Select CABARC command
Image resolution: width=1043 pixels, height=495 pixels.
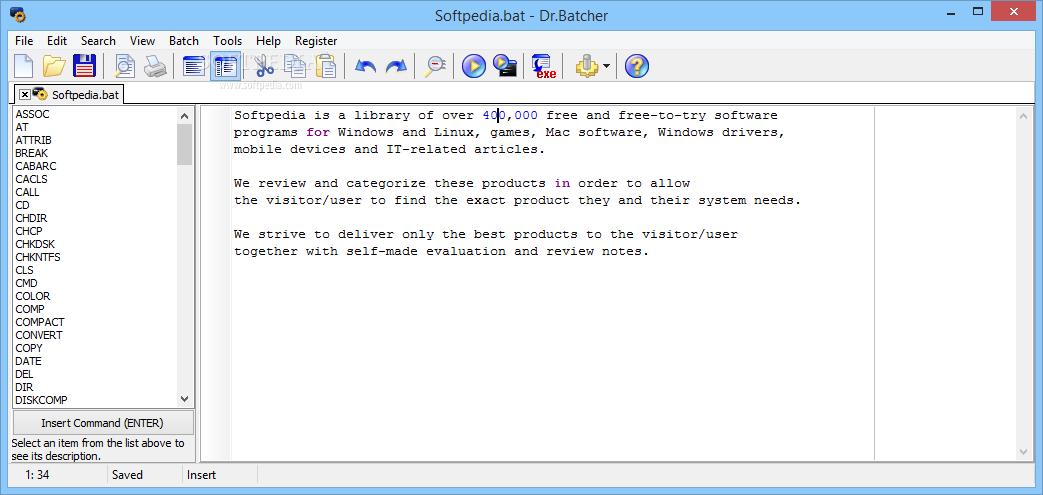94,166
